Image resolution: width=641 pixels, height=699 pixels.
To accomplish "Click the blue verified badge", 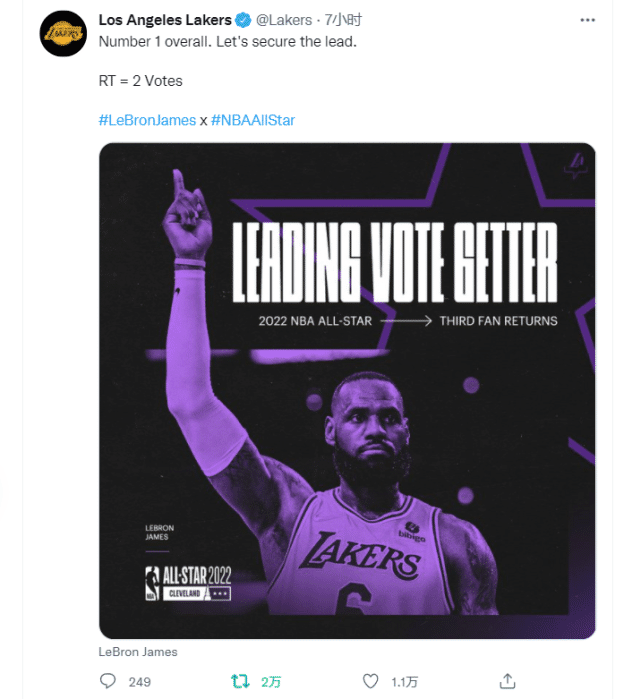I will [242, 20].
